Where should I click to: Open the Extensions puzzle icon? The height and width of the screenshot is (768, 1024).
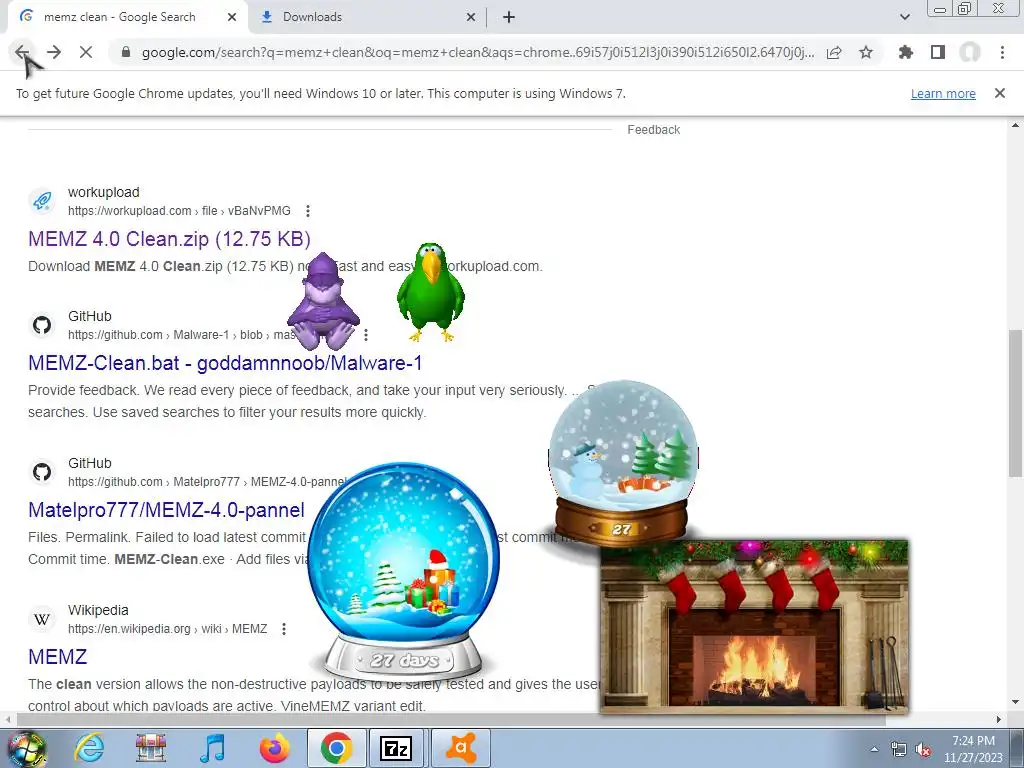pos(905,52)
